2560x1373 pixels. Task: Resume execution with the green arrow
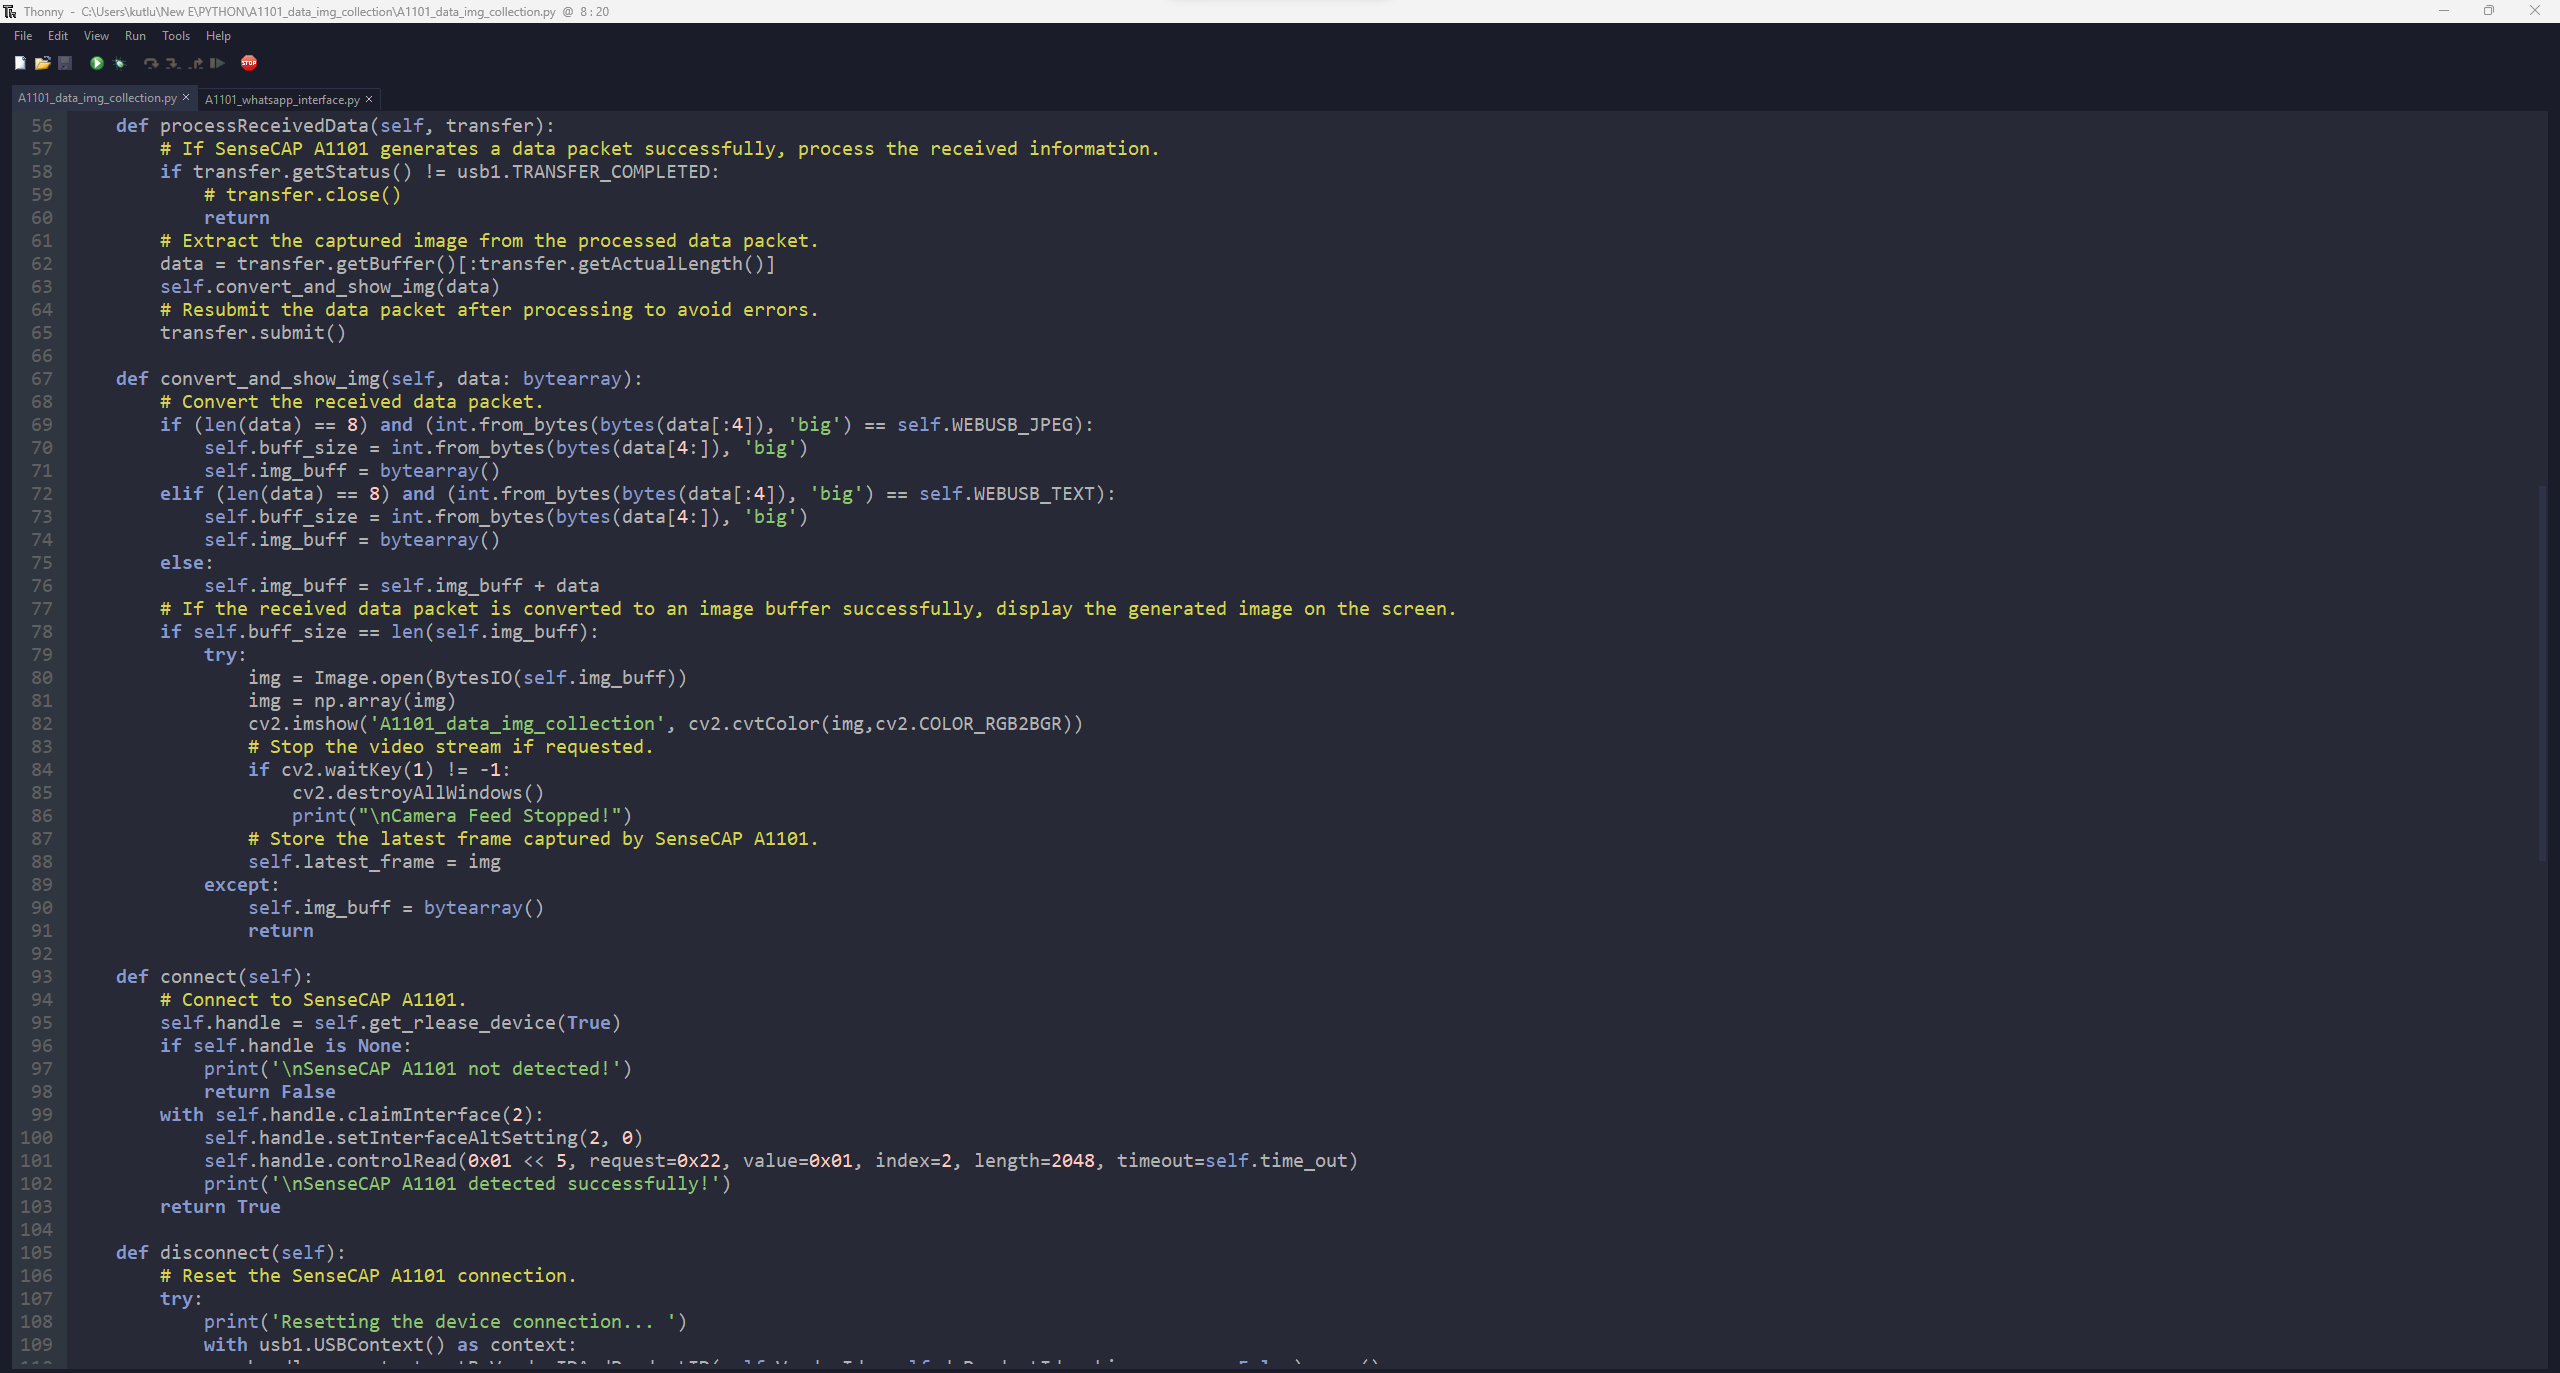(x=218, y=63)
